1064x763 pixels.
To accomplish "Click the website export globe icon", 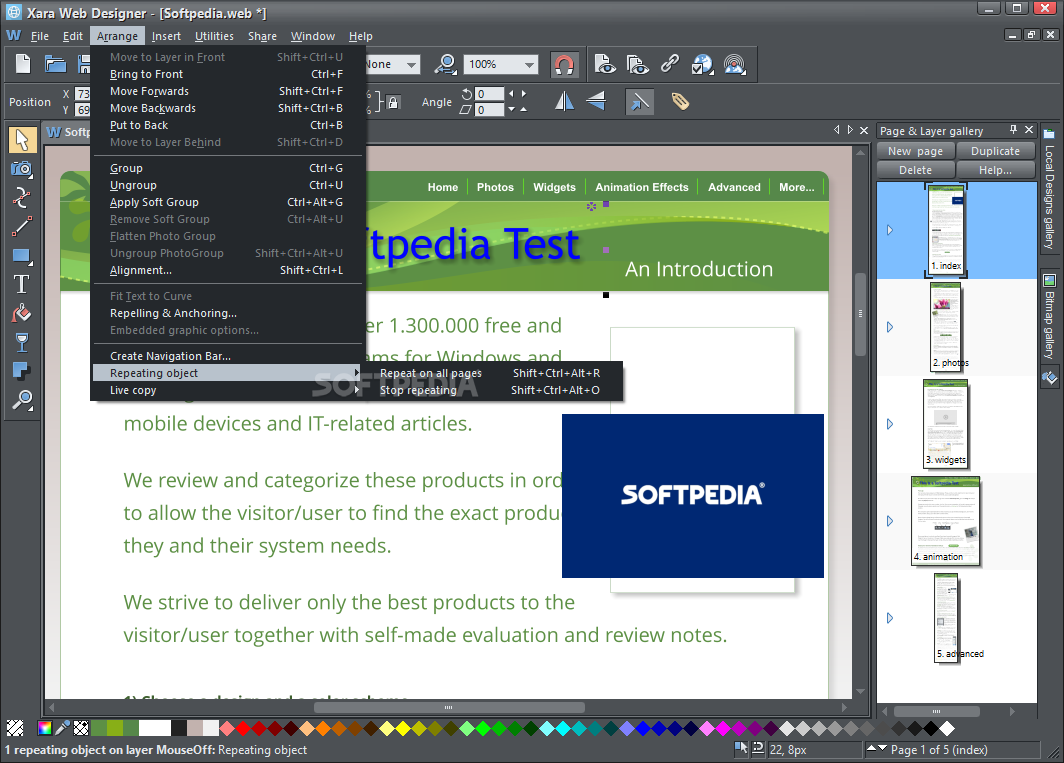I will pos(702,64).
